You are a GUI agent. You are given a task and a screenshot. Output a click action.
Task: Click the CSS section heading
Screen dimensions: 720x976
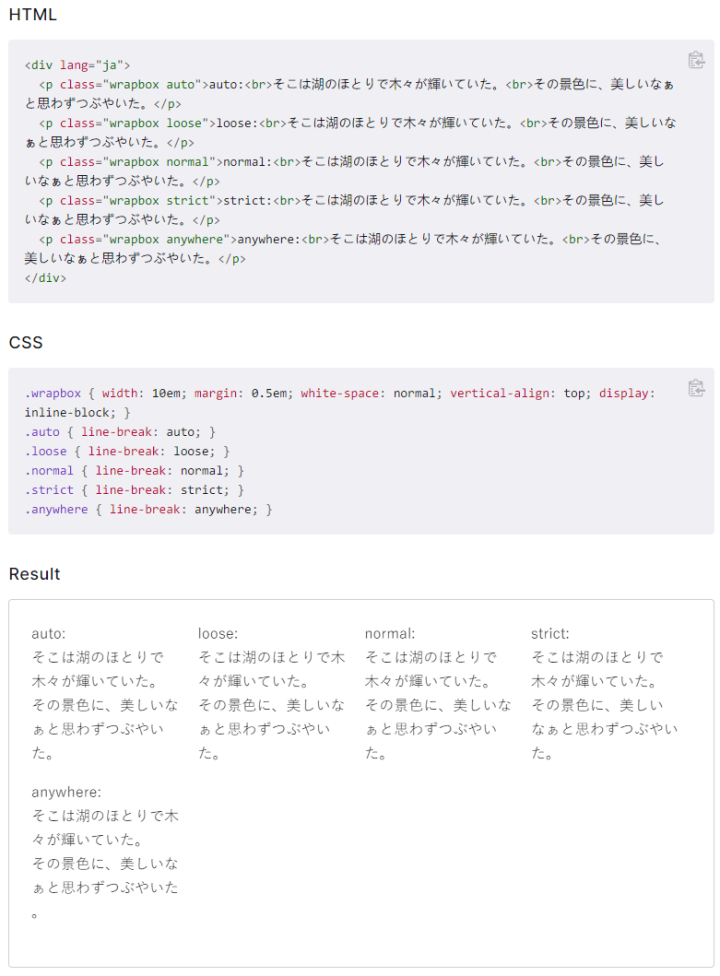[x=26, y=342]
